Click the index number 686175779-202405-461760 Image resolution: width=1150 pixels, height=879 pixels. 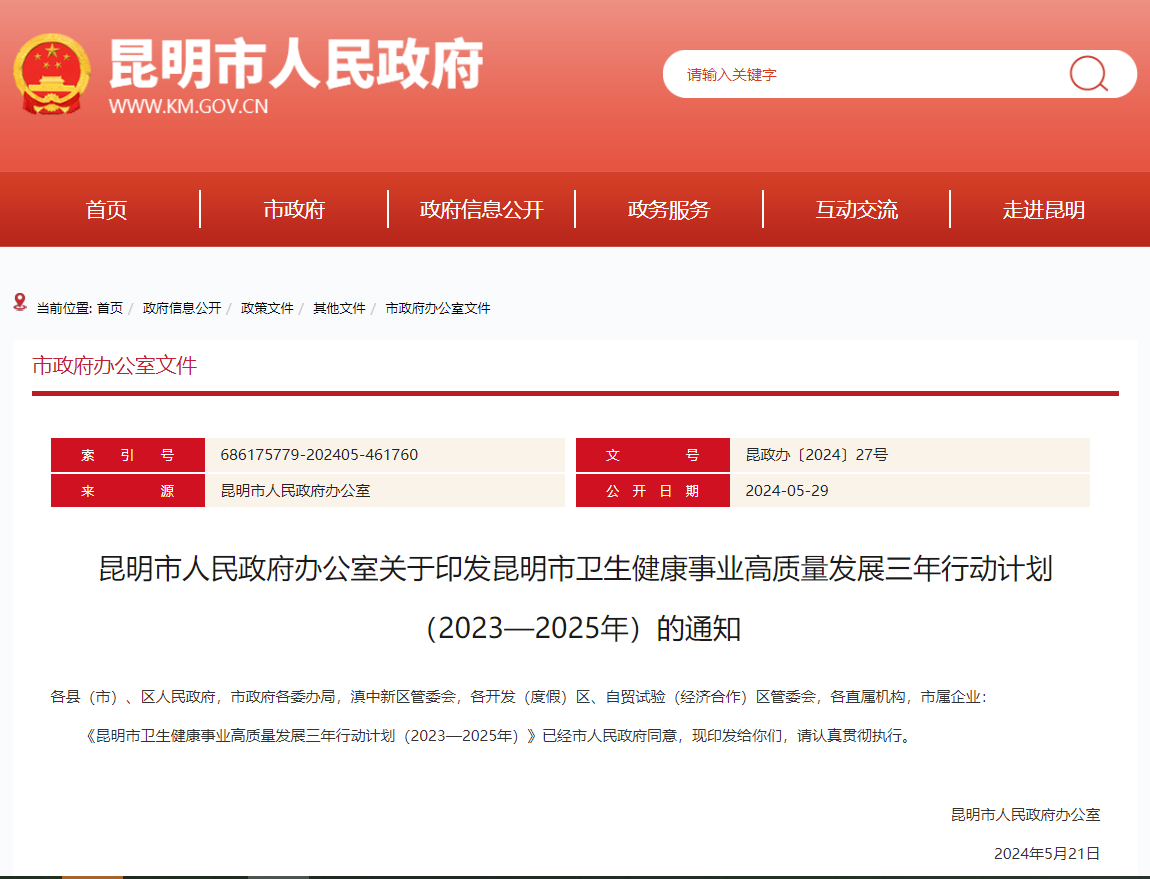coord(319,455)
